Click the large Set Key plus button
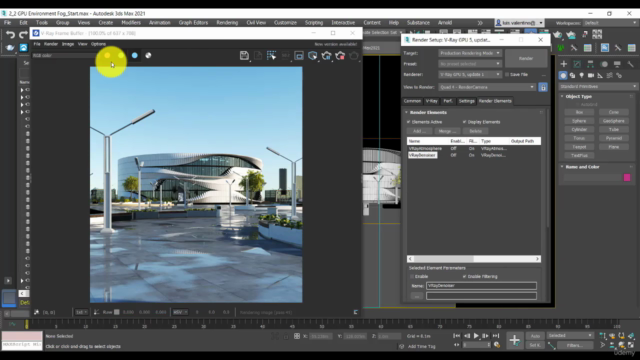Screen dimensions: 640x360 [515, 340]
